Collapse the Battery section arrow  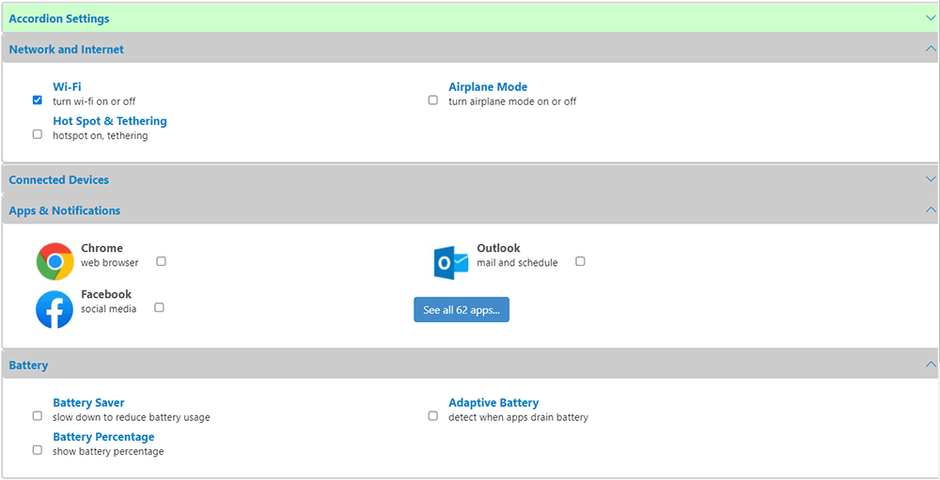pos(930,365)
